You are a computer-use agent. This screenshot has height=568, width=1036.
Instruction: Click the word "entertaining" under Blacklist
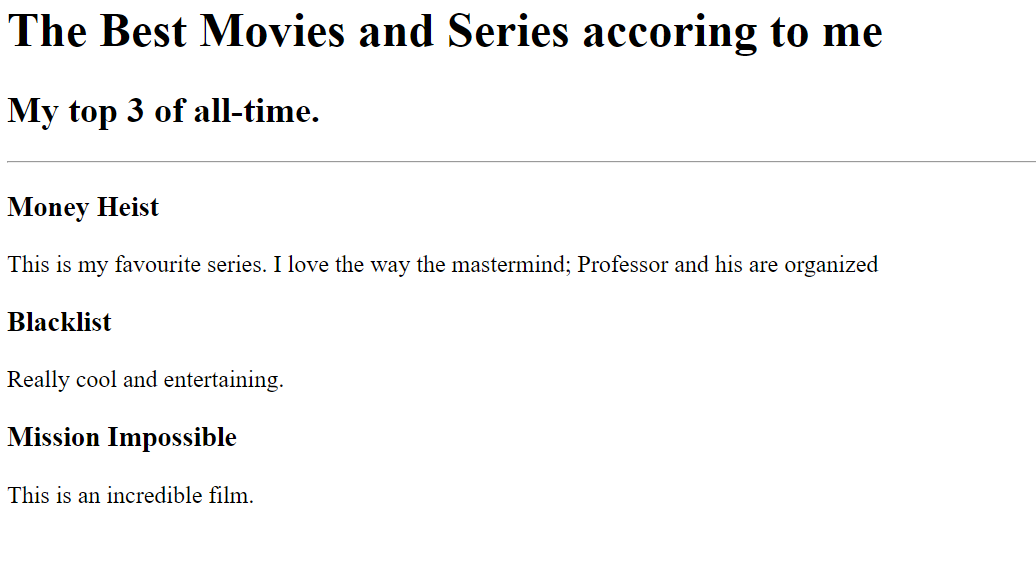pos(223,380)
